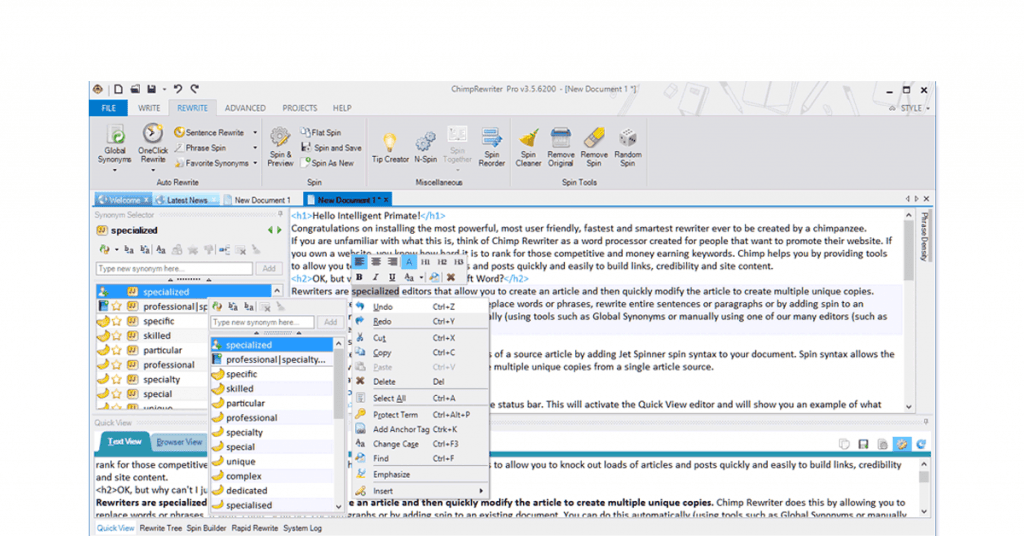The width and height of the screenshot is (1024, 536).
Task: Align text left in floating mini toolbar
Action: click(359, 262)
